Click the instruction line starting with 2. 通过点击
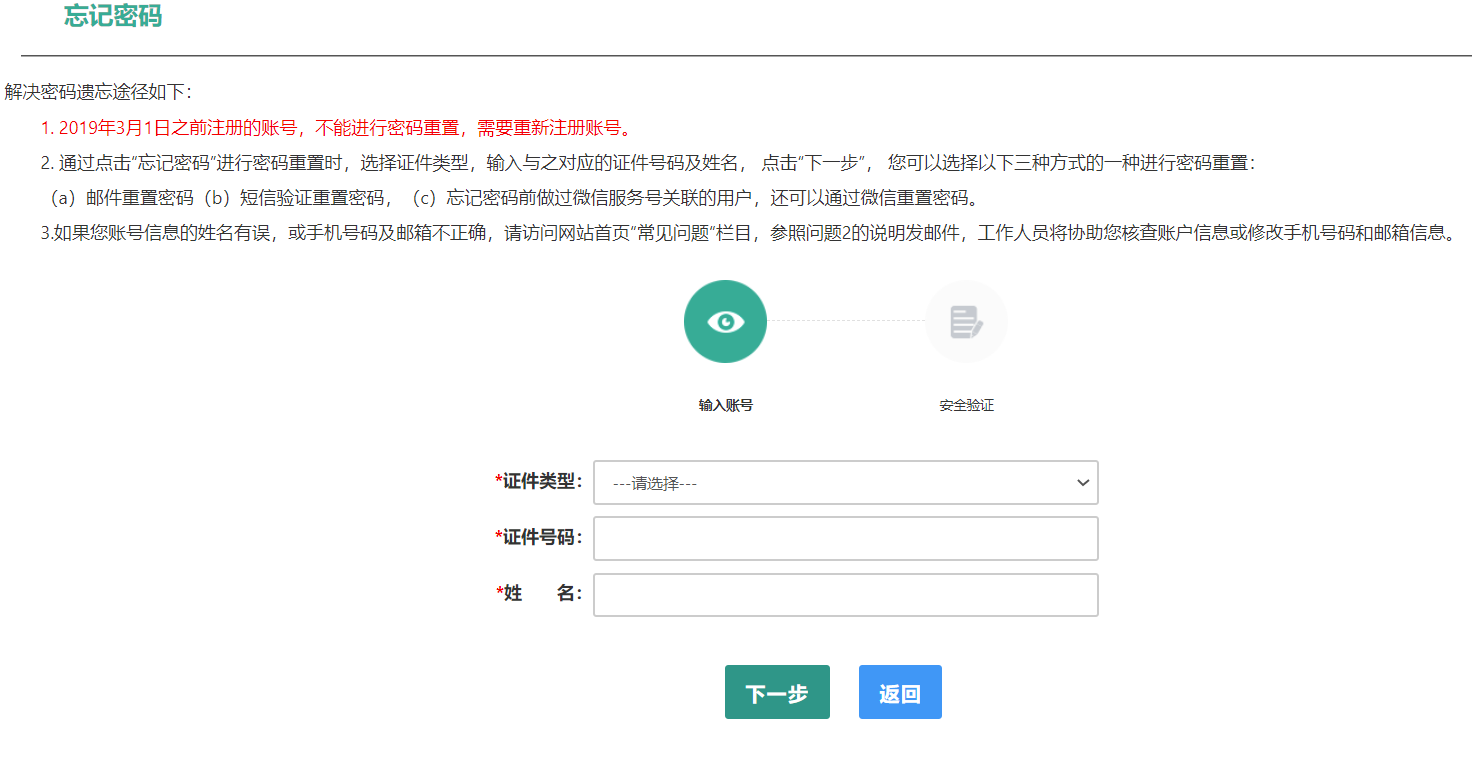 (646, 163)
